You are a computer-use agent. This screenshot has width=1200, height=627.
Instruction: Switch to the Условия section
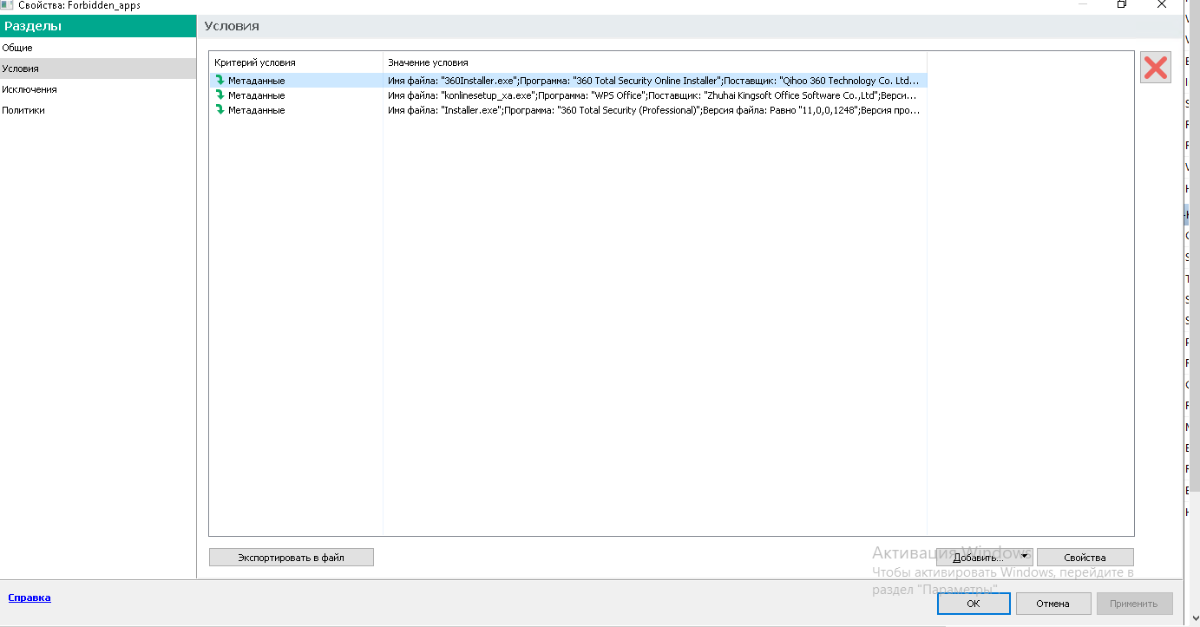(x=21, y=69)
